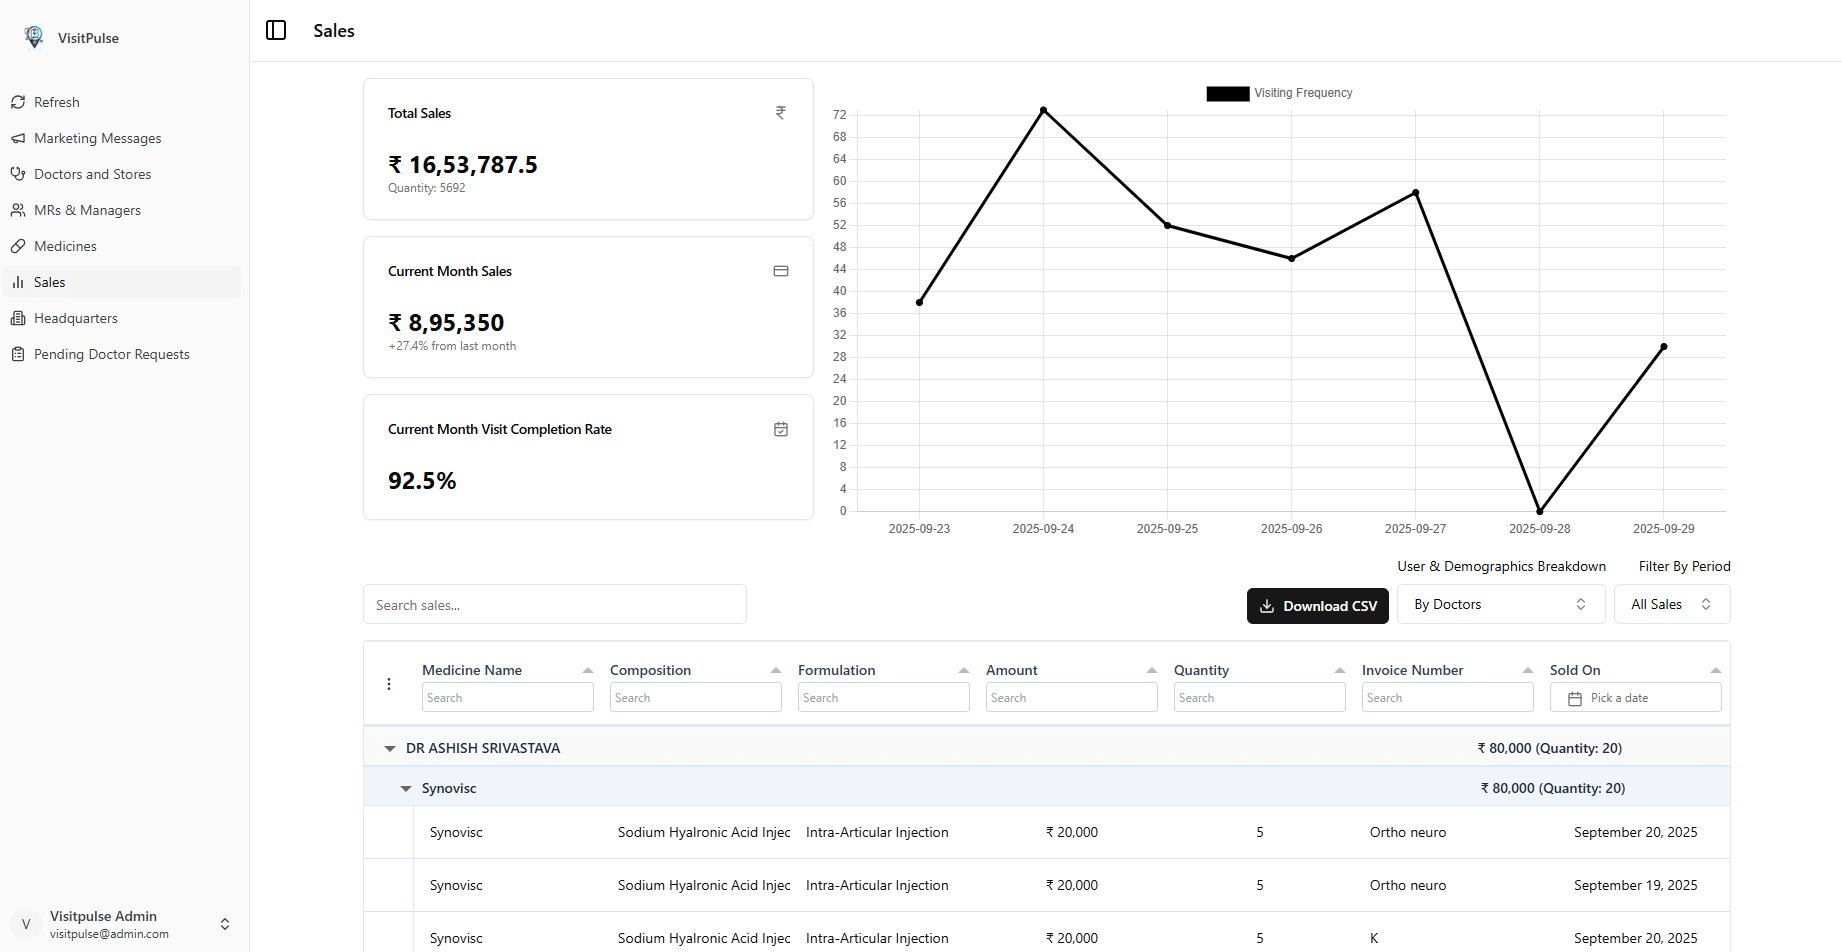Open the All Sales period filter dropdown
Viewport: 1842px width, 952px height.
point(1671,604)
